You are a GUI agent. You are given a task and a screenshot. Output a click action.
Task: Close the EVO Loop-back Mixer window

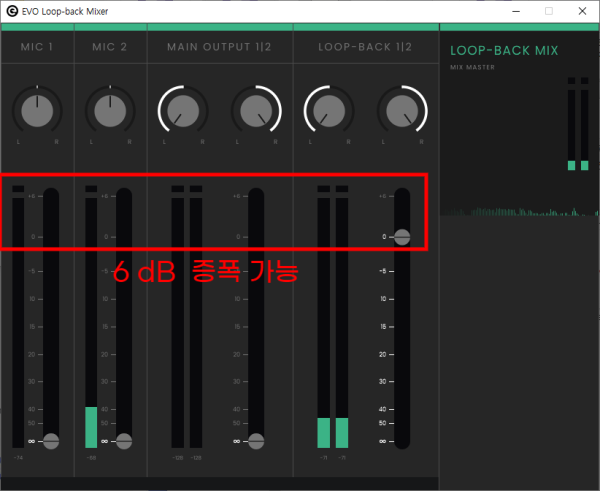coord(582,11)
